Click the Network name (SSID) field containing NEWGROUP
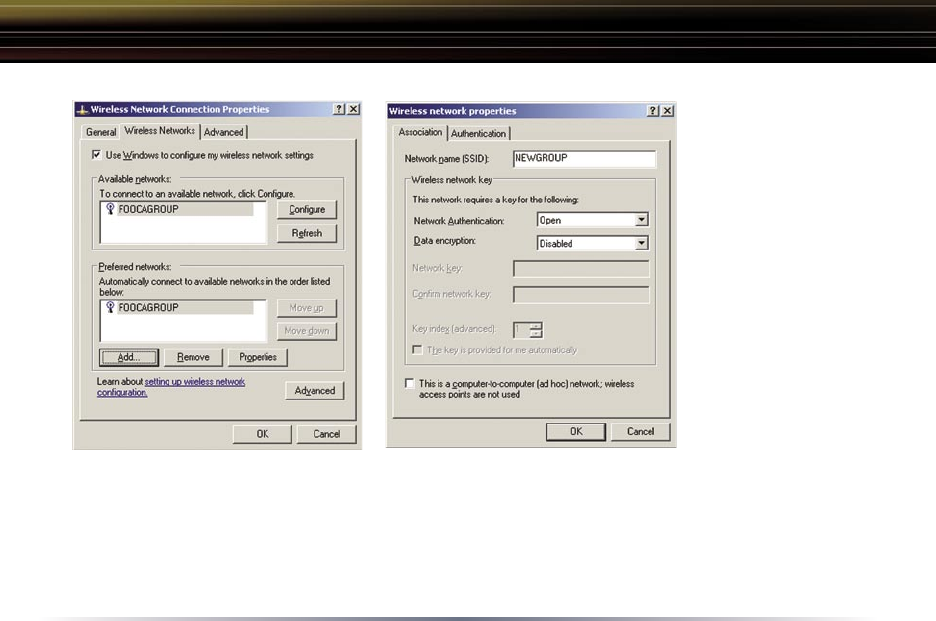Screen dimensions: 936x621 point(584,158)
